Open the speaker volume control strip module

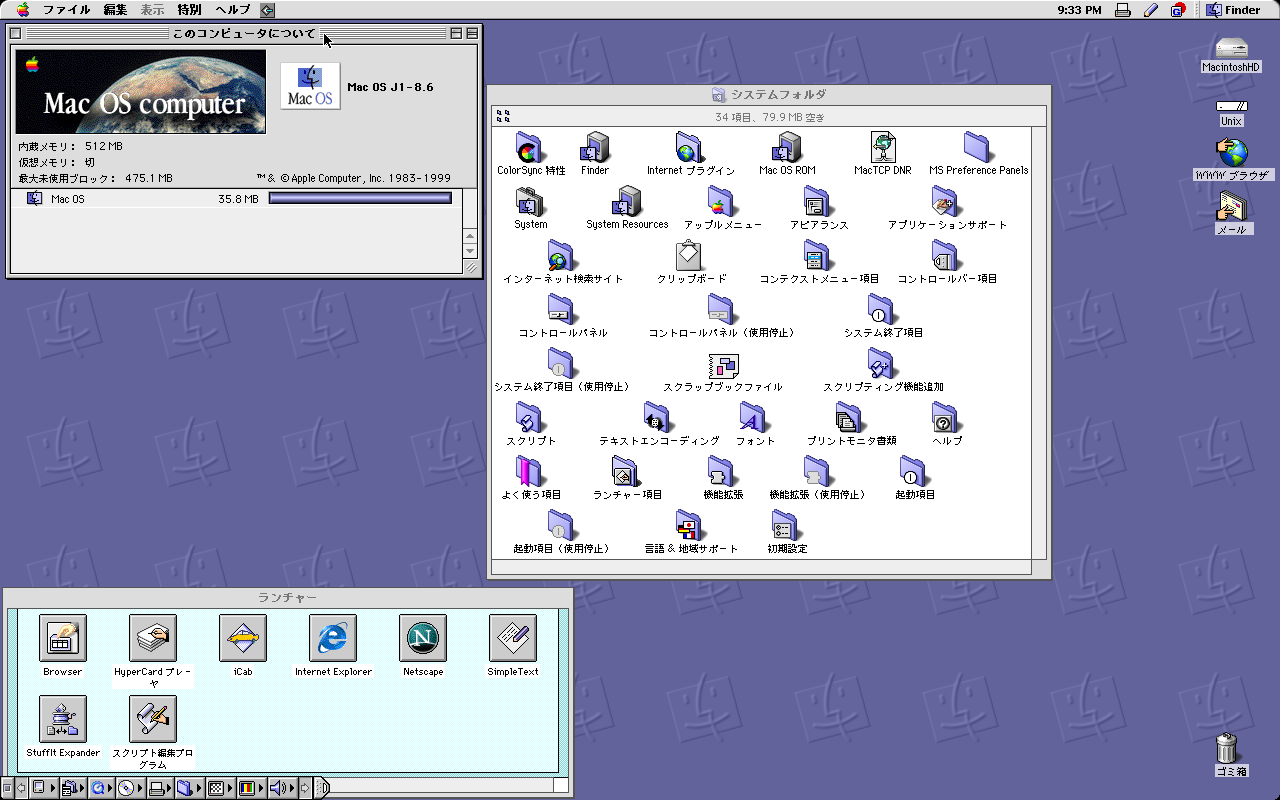pos(282,788)
